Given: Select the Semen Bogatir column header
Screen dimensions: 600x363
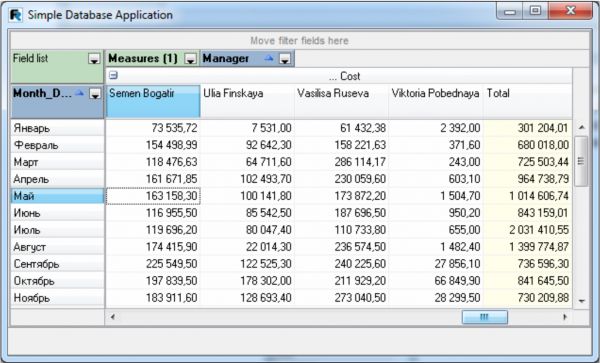Looking at the screenshot, I should click(x=153, y=101).
